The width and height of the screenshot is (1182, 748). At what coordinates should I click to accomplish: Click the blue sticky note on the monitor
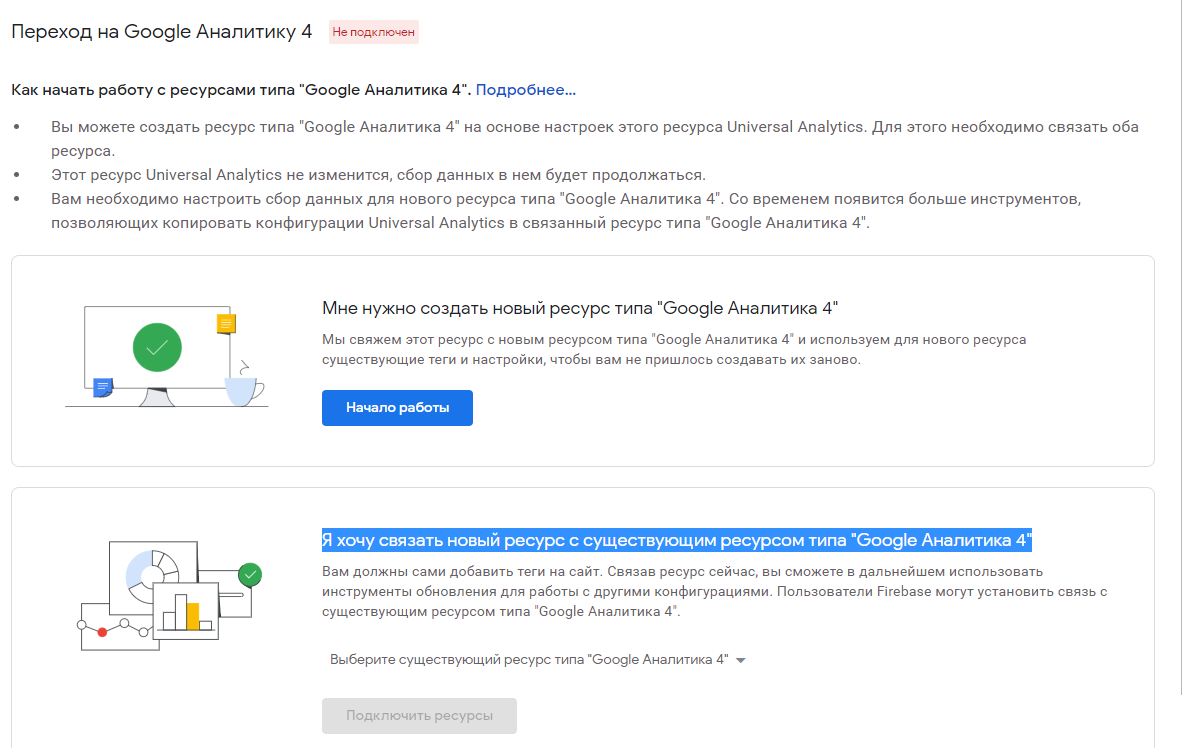[103, 387]
